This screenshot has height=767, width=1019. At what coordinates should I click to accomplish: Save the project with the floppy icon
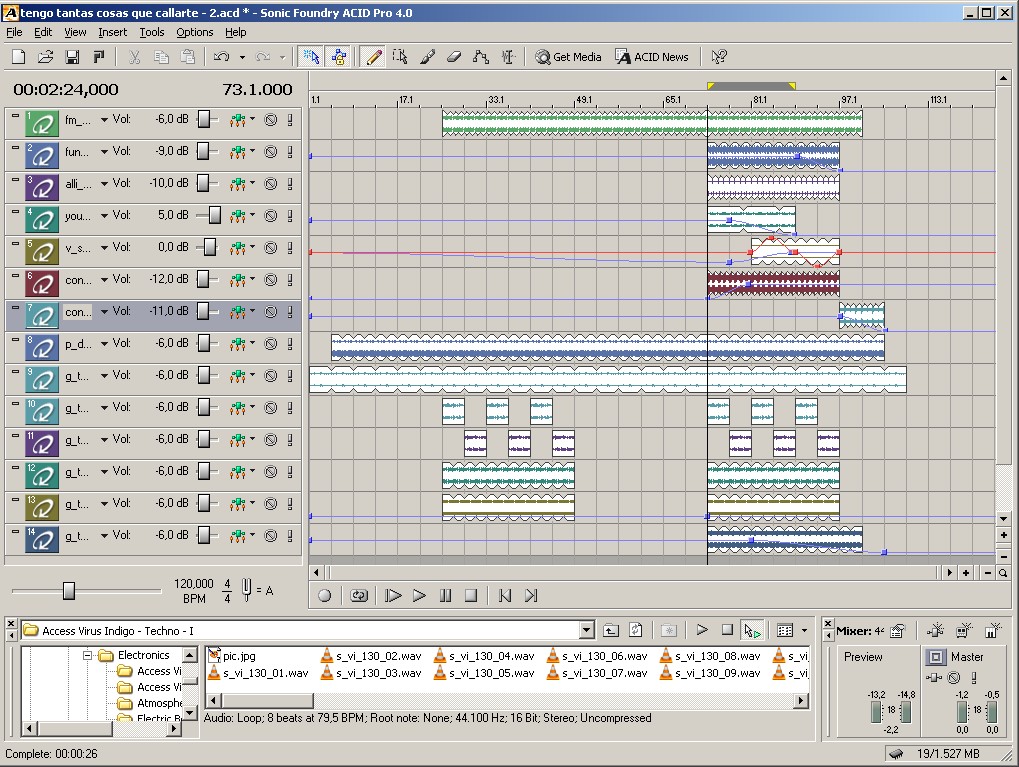coord(72,57)
